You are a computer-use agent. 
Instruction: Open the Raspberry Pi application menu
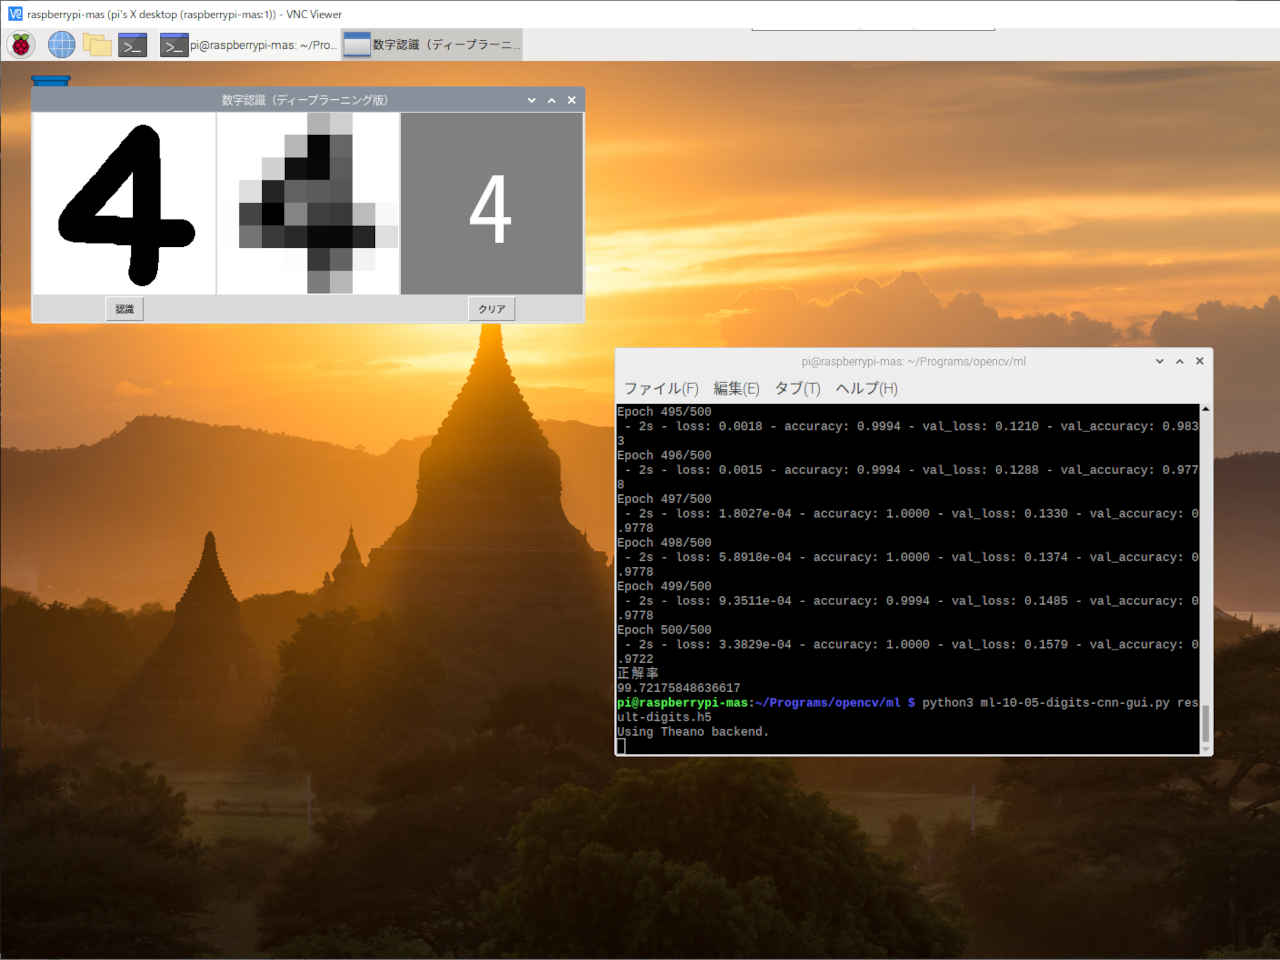pos(21,44)
